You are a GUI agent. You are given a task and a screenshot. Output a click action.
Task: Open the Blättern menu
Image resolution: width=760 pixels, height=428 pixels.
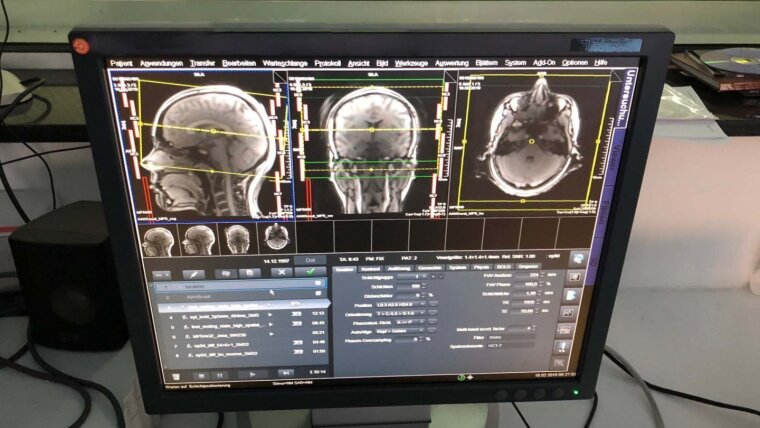click(x=486, y=63)
